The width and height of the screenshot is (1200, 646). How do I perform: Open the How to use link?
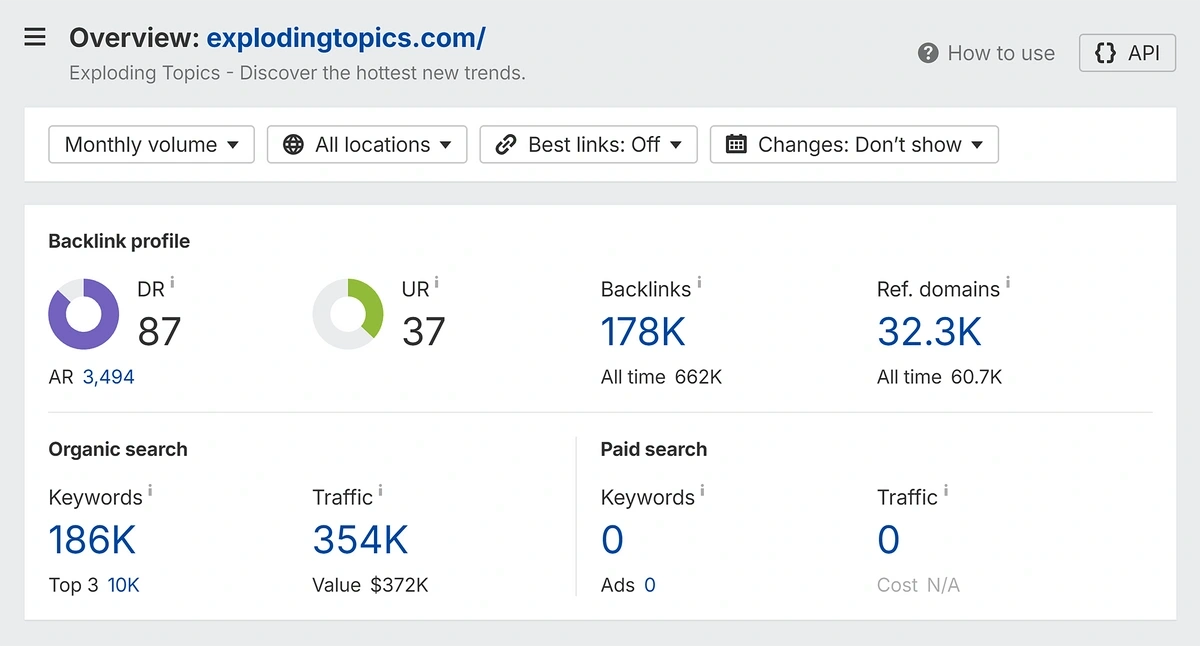[x=986, y=53]
